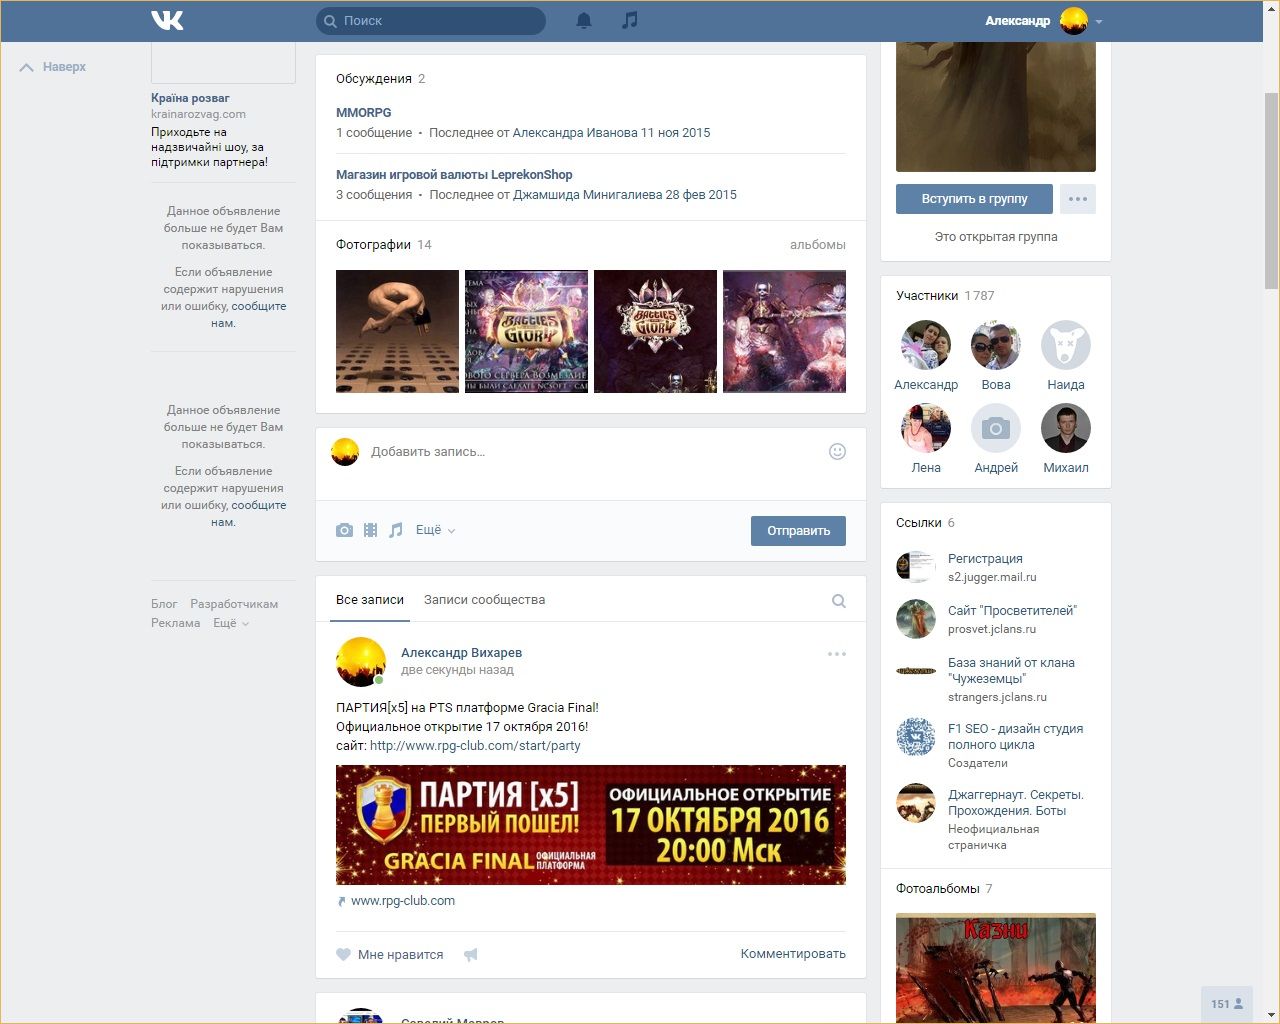Open the Реклама footer link
Screen dimensions: 1280x1024
[176, 623]
